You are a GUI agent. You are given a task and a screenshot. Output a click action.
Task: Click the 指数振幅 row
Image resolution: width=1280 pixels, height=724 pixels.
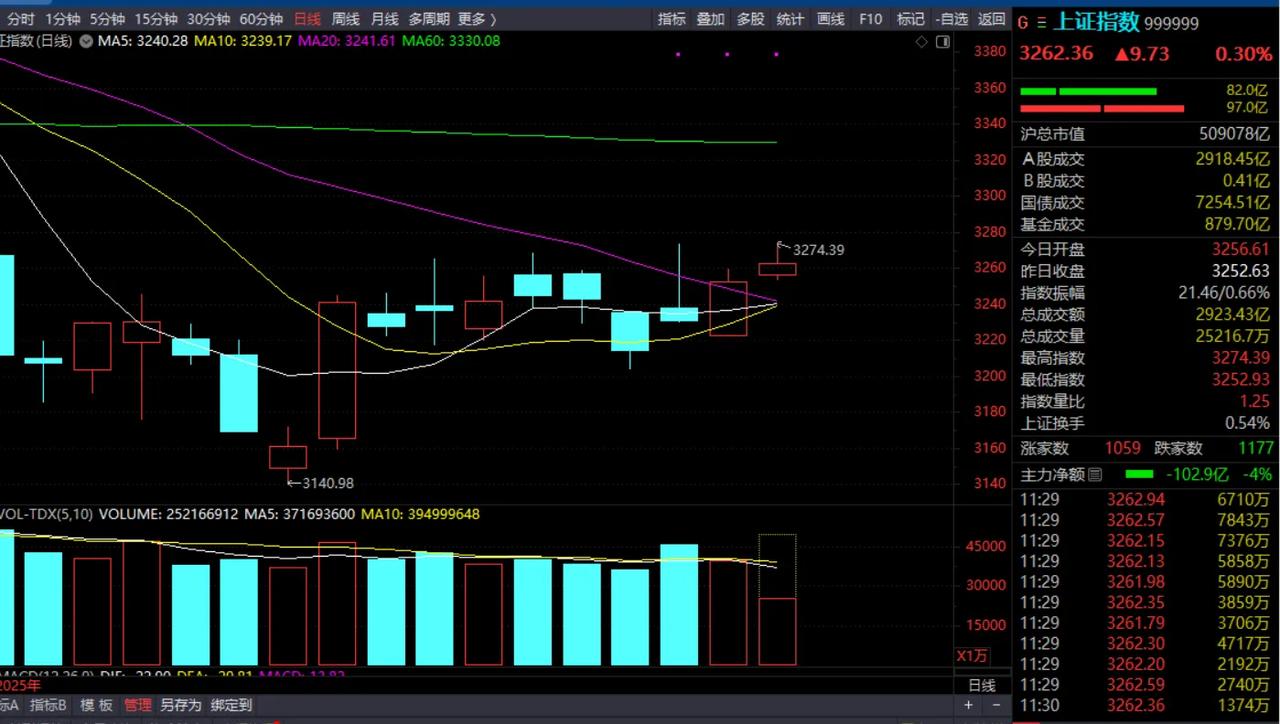[x=1145, y=293]
